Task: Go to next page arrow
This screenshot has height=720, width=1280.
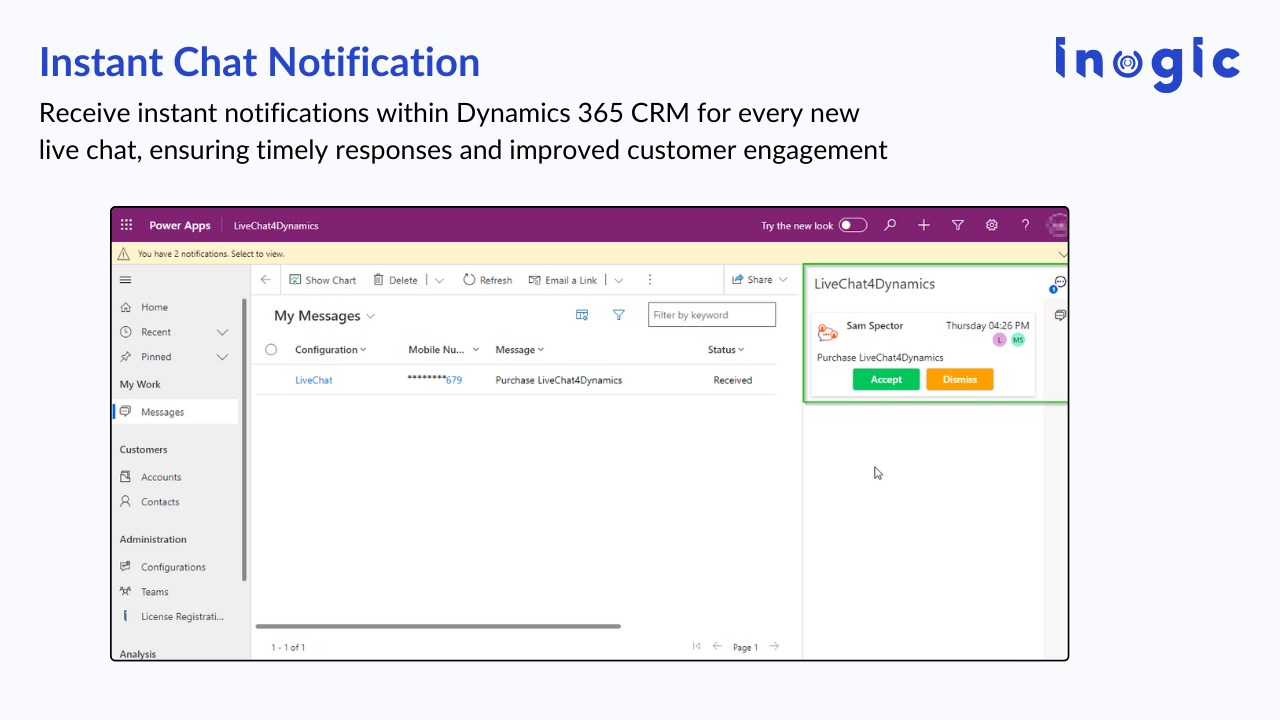Action: pos(774,646)
